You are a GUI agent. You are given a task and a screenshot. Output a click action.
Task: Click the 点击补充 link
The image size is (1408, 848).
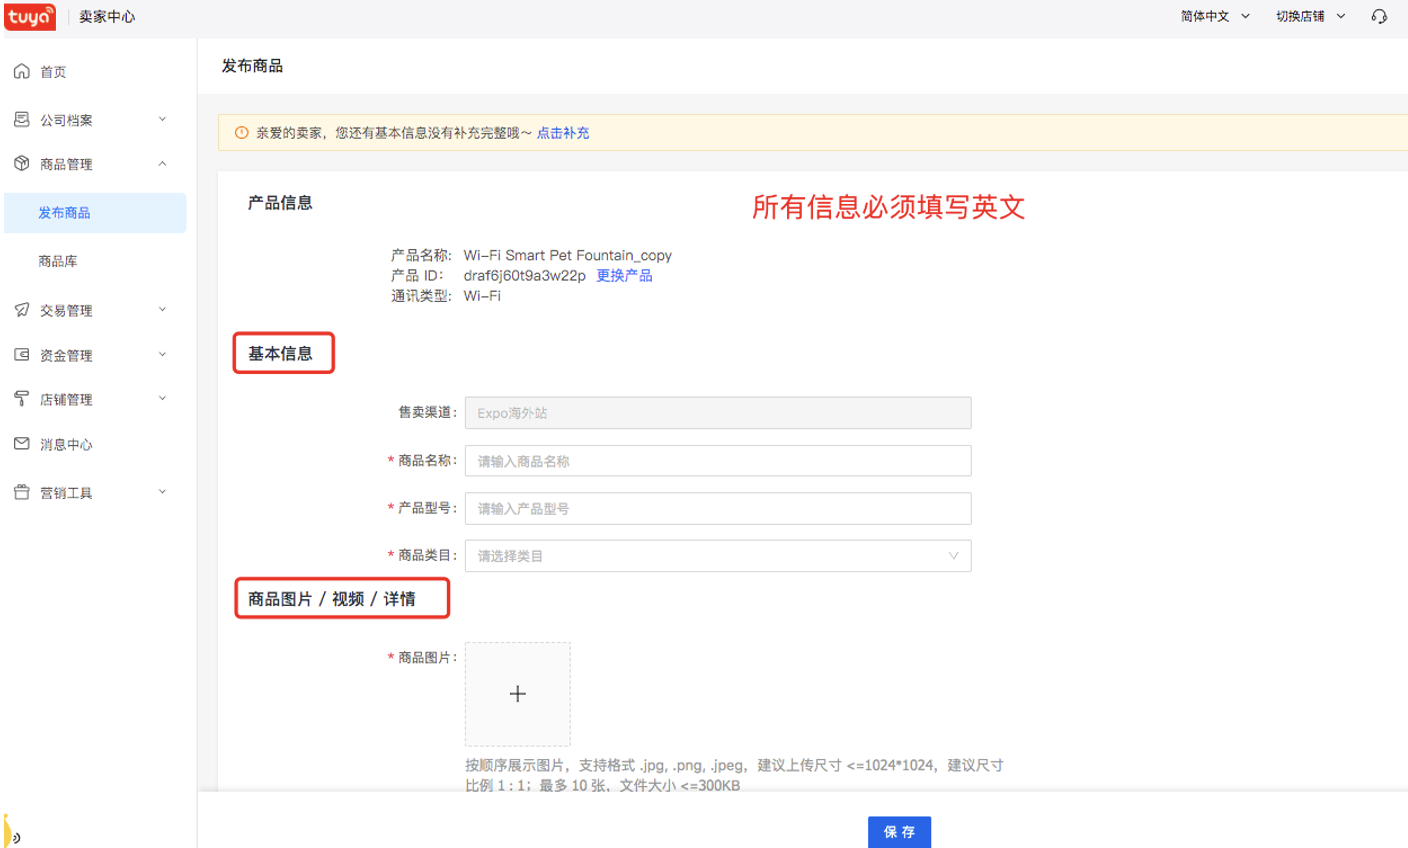coord(563,133)
